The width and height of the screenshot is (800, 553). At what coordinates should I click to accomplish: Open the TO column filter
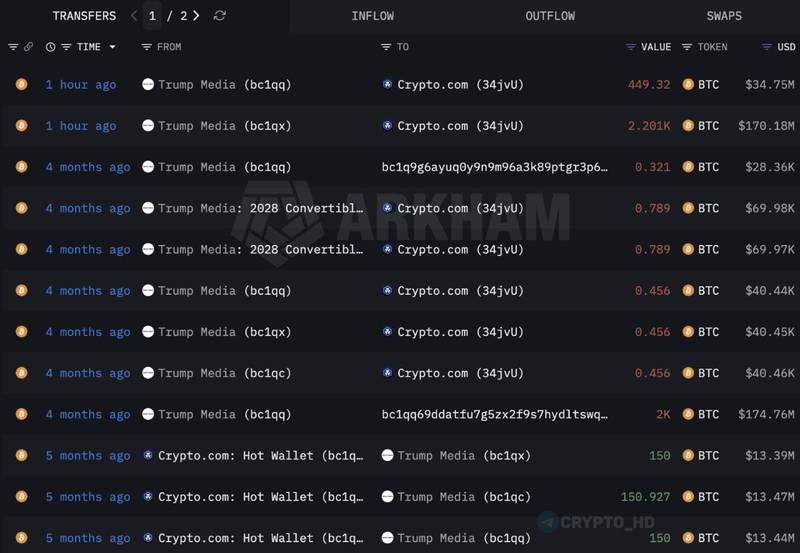pyautogui.click(x=386, y=47)
